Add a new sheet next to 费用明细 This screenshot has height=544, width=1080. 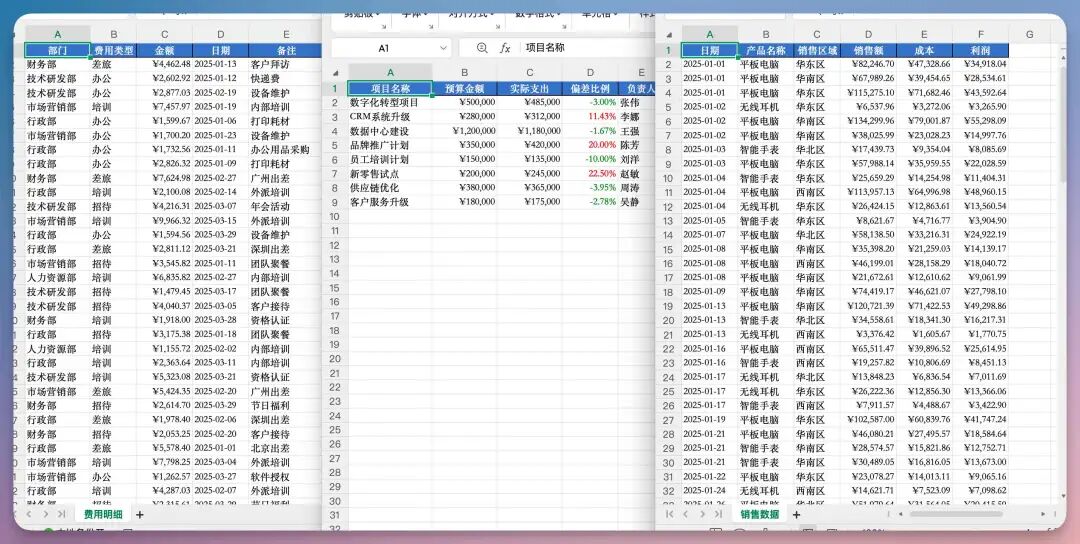point(140,514)
